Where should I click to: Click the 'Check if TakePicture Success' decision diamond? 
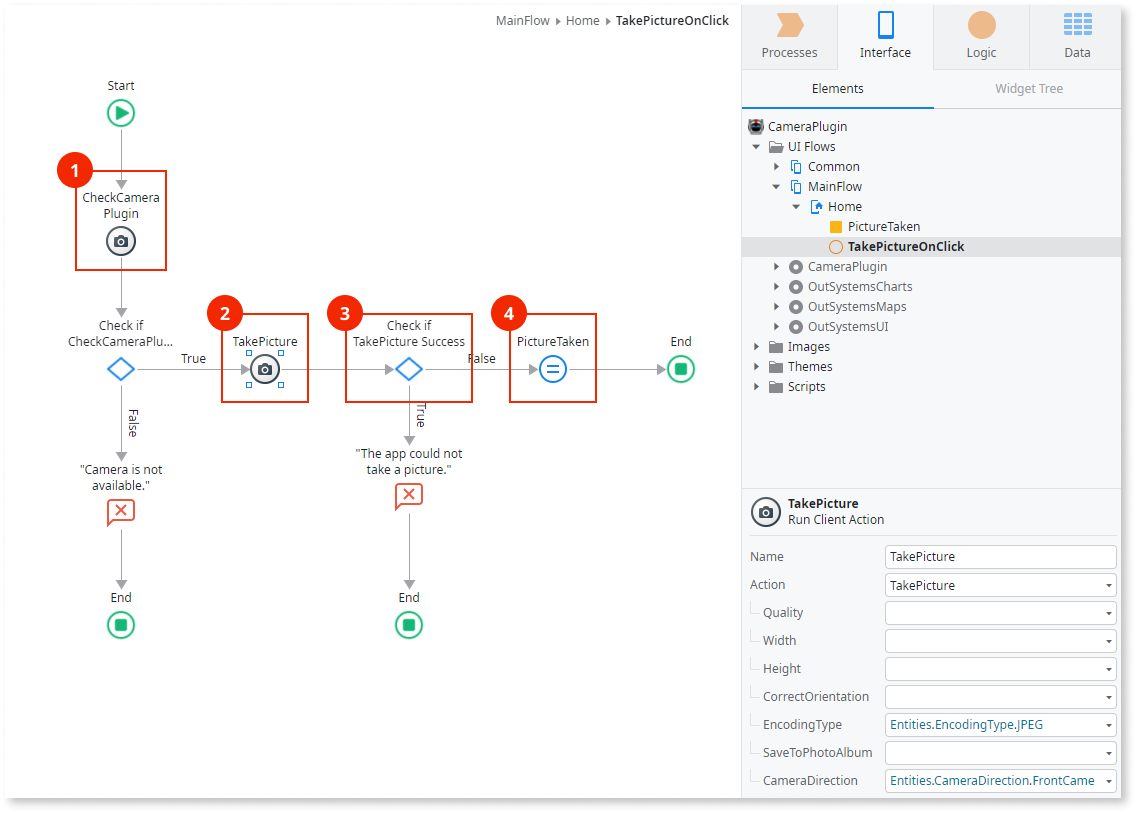click(x=408, y=369)
